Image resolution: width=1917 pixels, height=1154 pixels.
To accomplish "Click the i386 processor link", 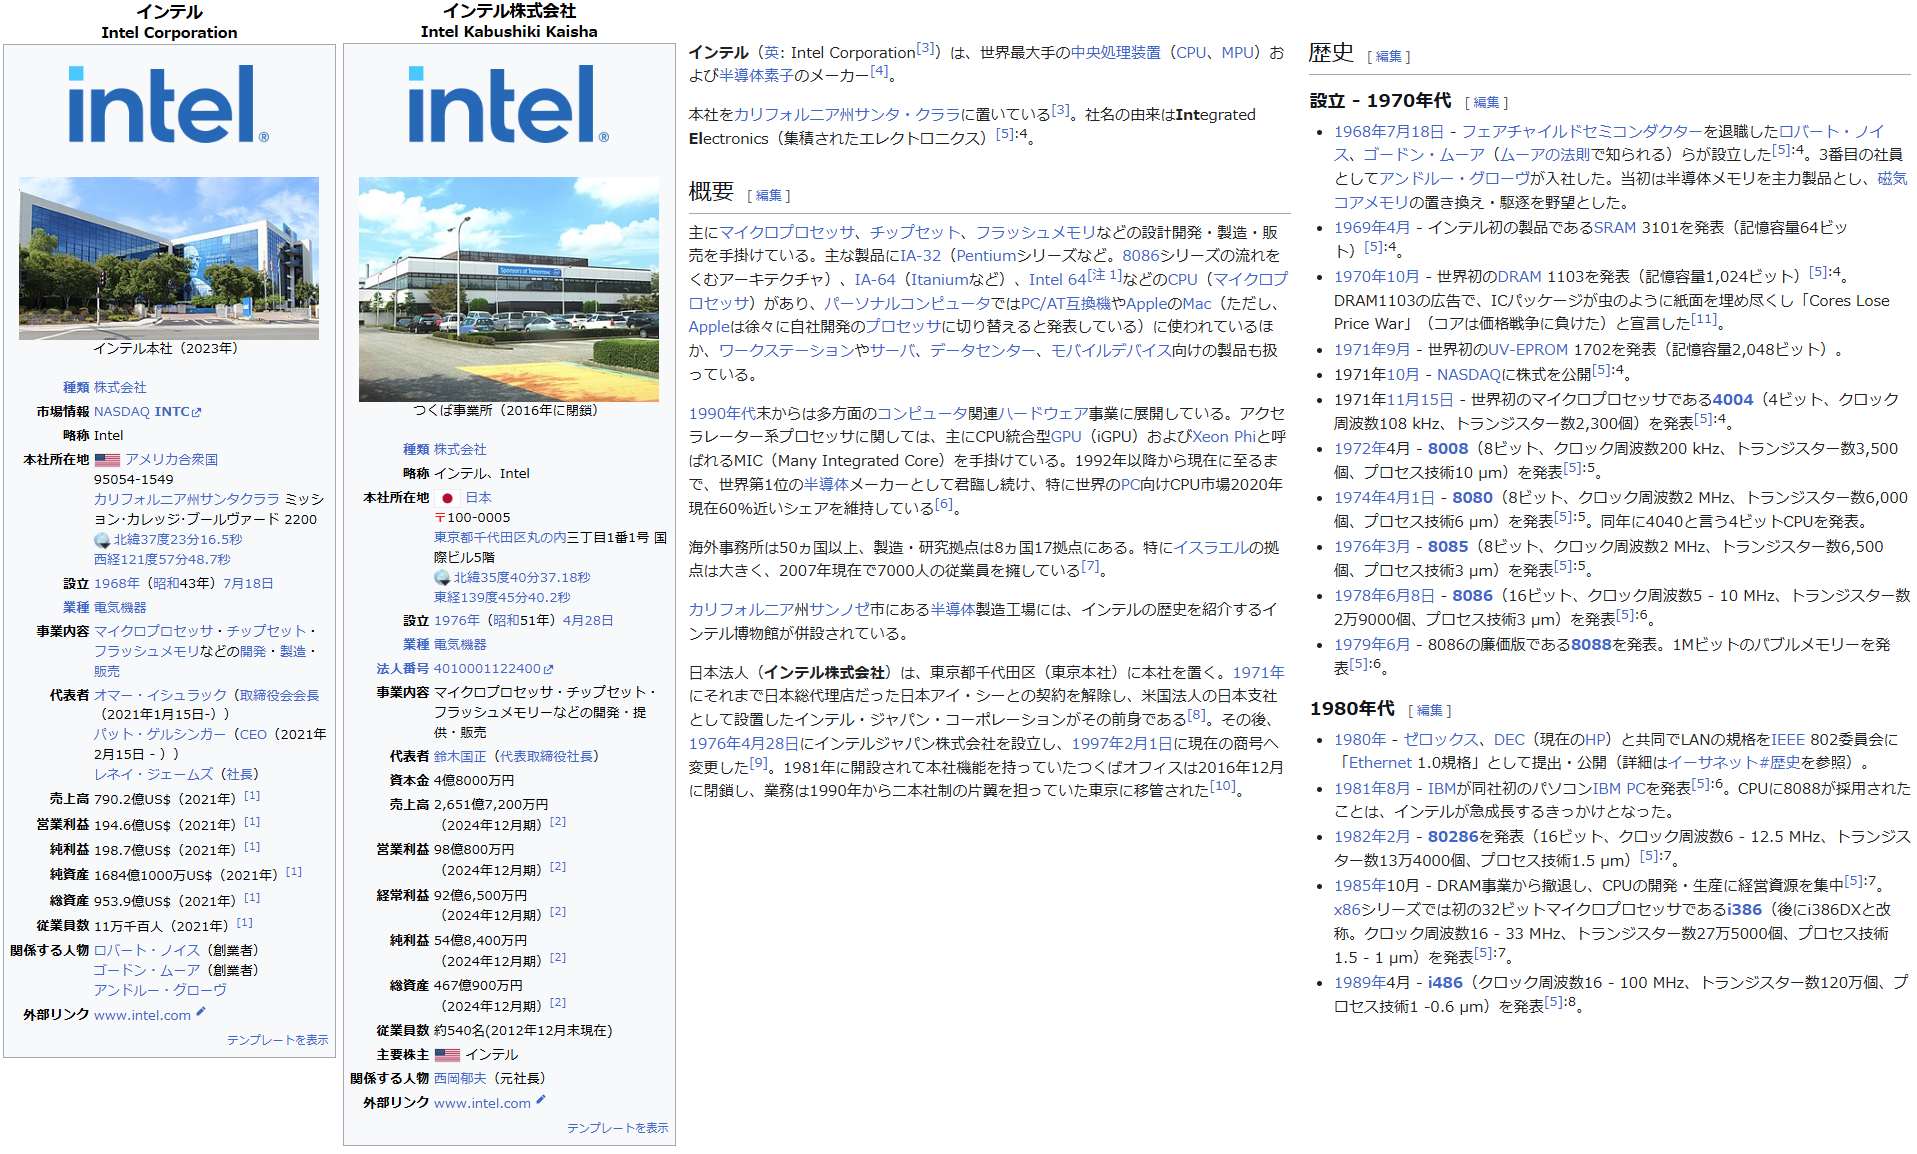I will 1744,910.
